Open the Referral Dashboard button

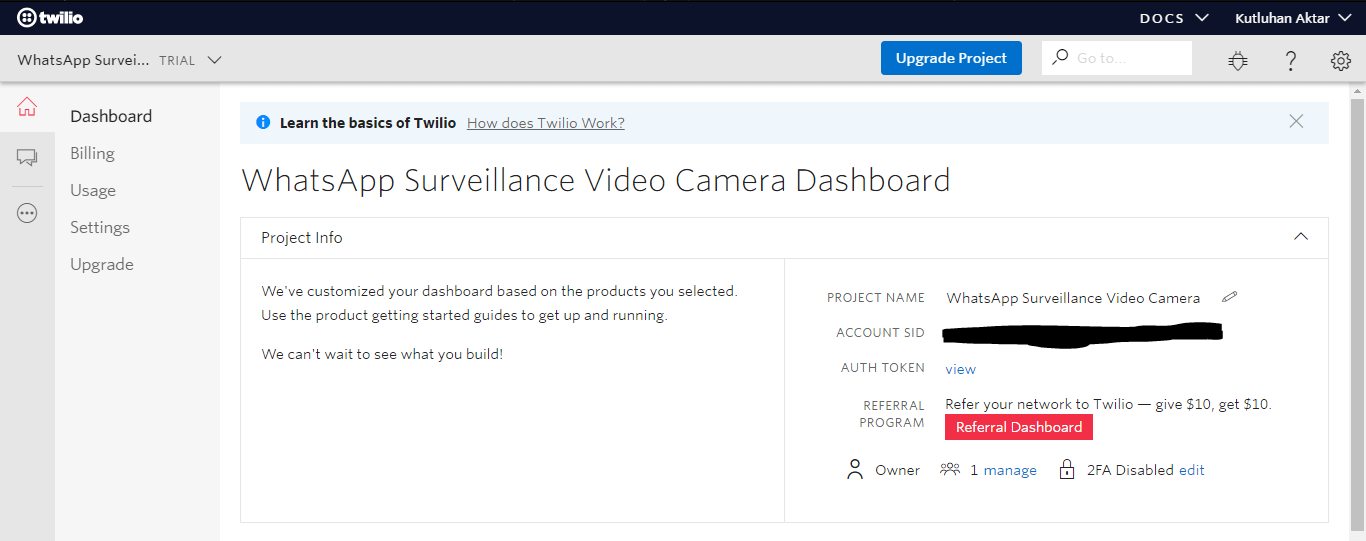tap(1018, 427)
